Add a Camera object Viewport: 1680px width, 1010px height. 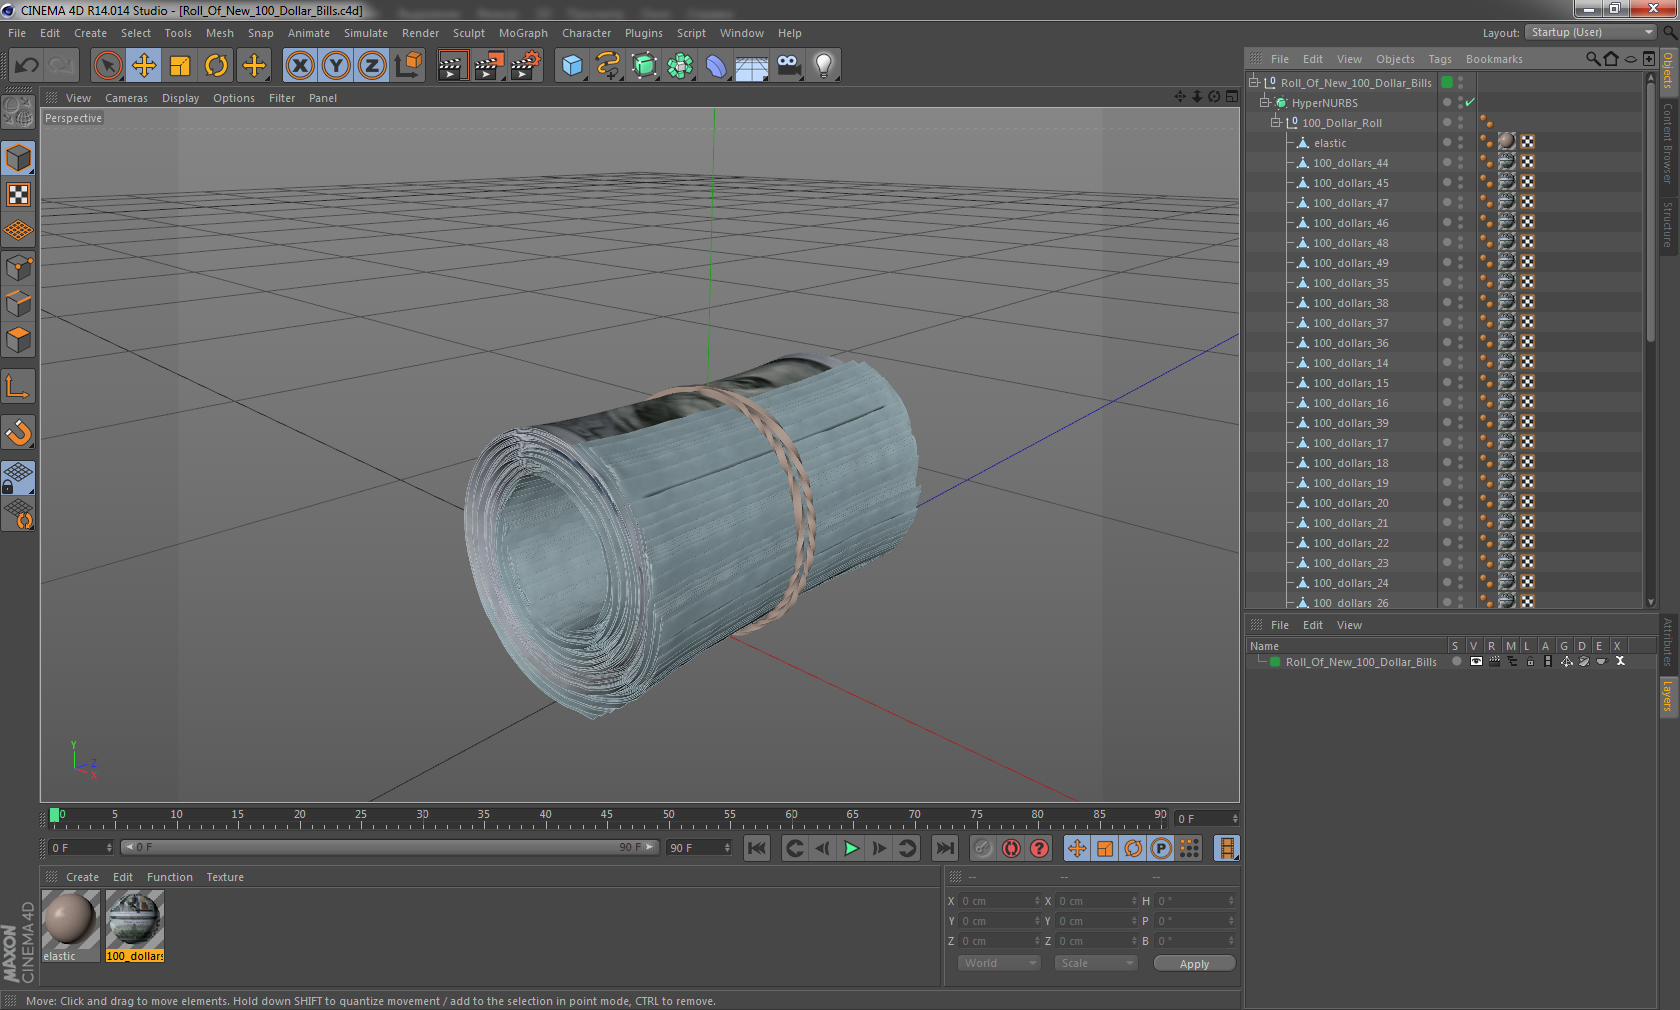[788, 66]
